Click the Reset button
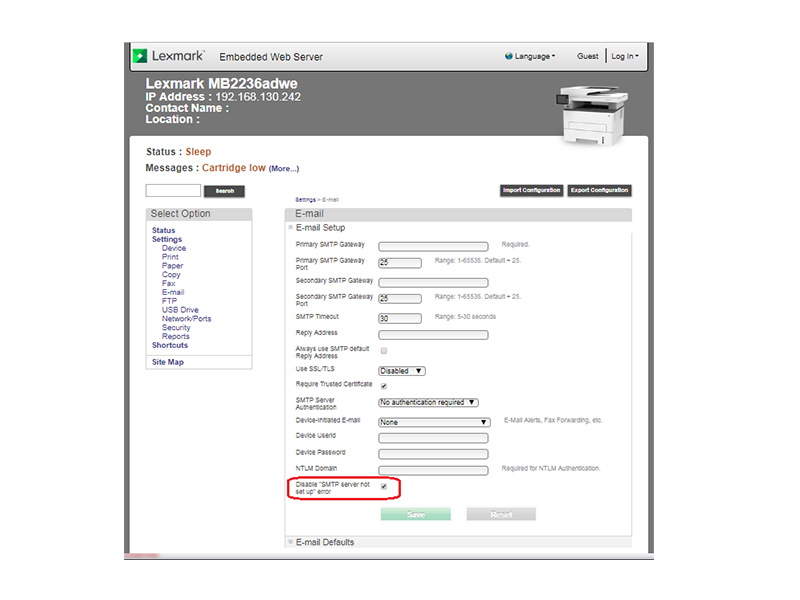This screenshot has height=600, width=800. tap(501, 514)
